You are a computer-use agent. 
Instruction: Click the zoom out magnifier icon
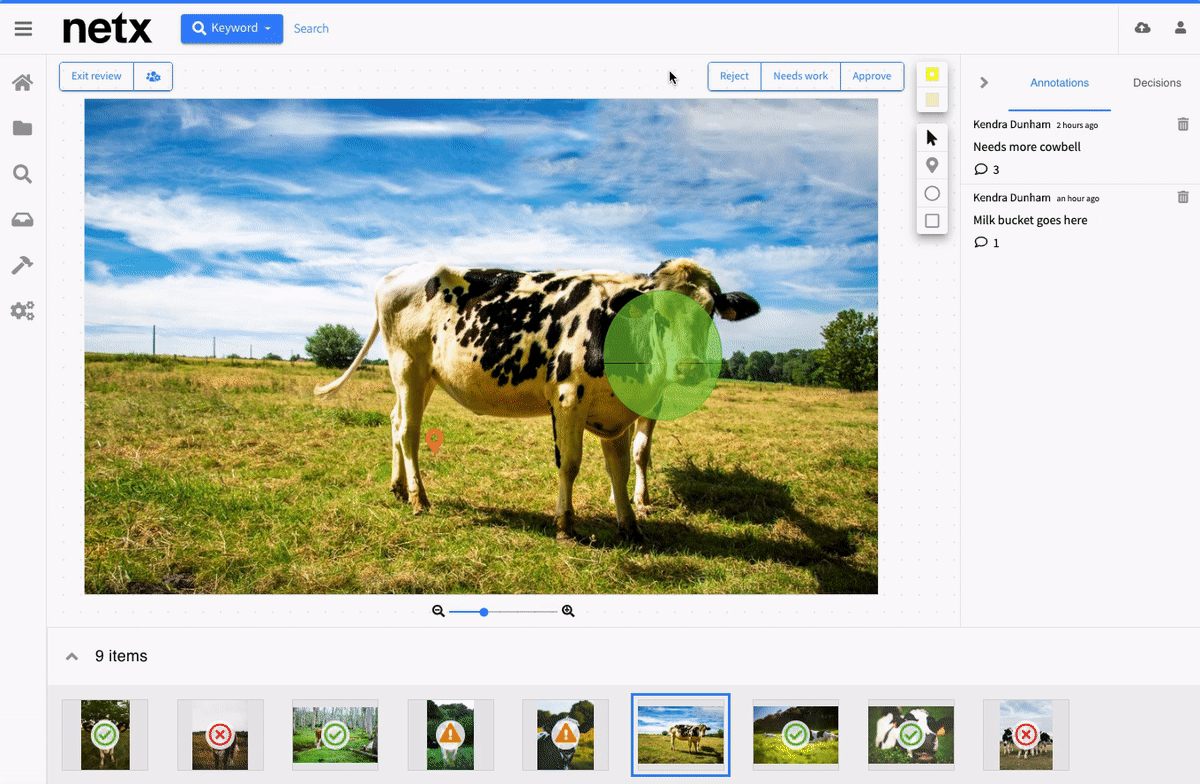438,611
